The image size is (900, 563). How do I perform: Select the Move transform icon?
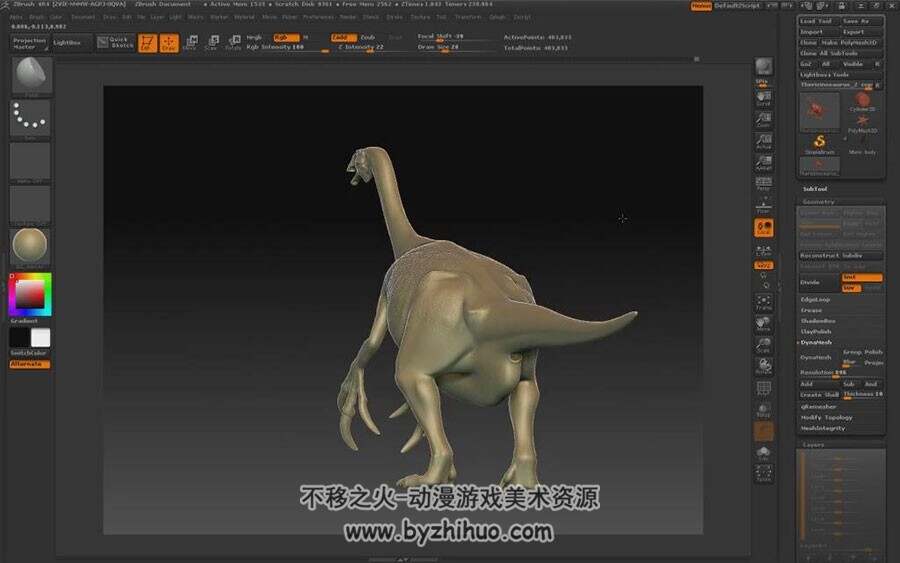(x=191, y=43)
